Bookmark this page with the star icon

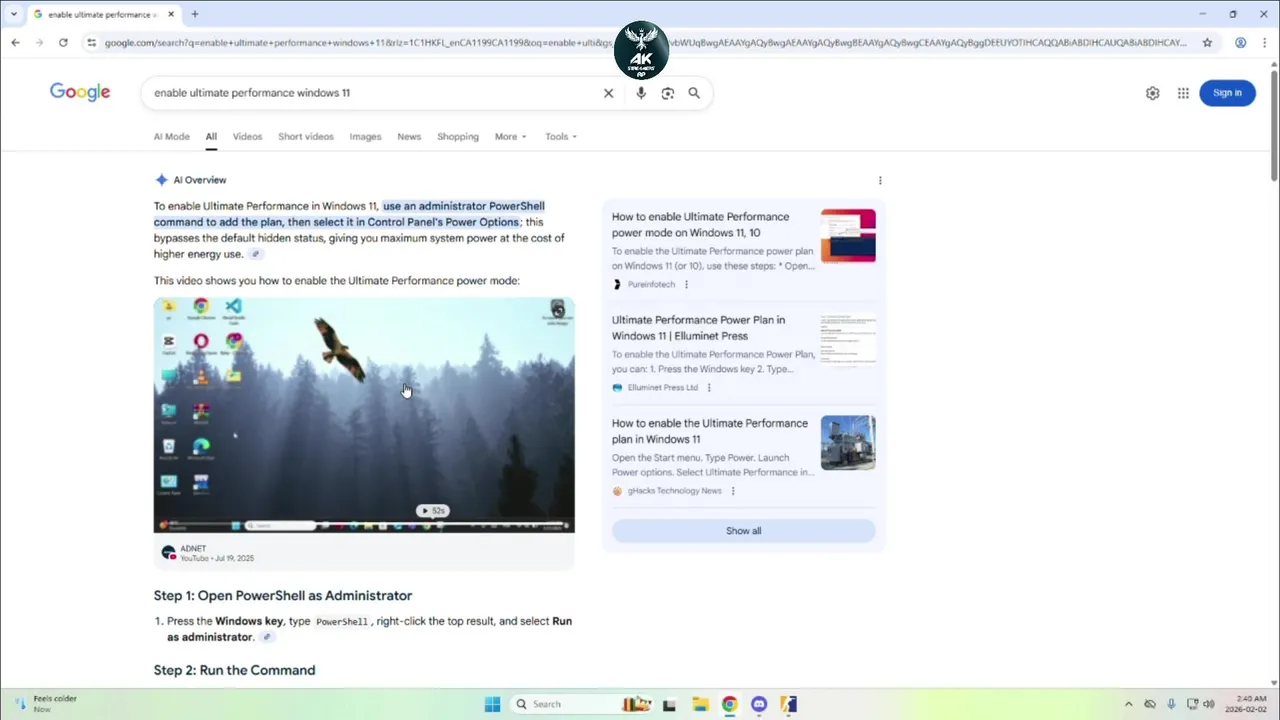[1207, 43]
